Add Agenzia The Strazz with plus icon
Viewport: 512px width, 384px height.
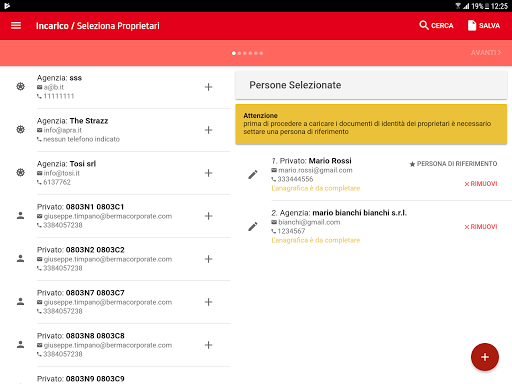click(x=209, y=130)
